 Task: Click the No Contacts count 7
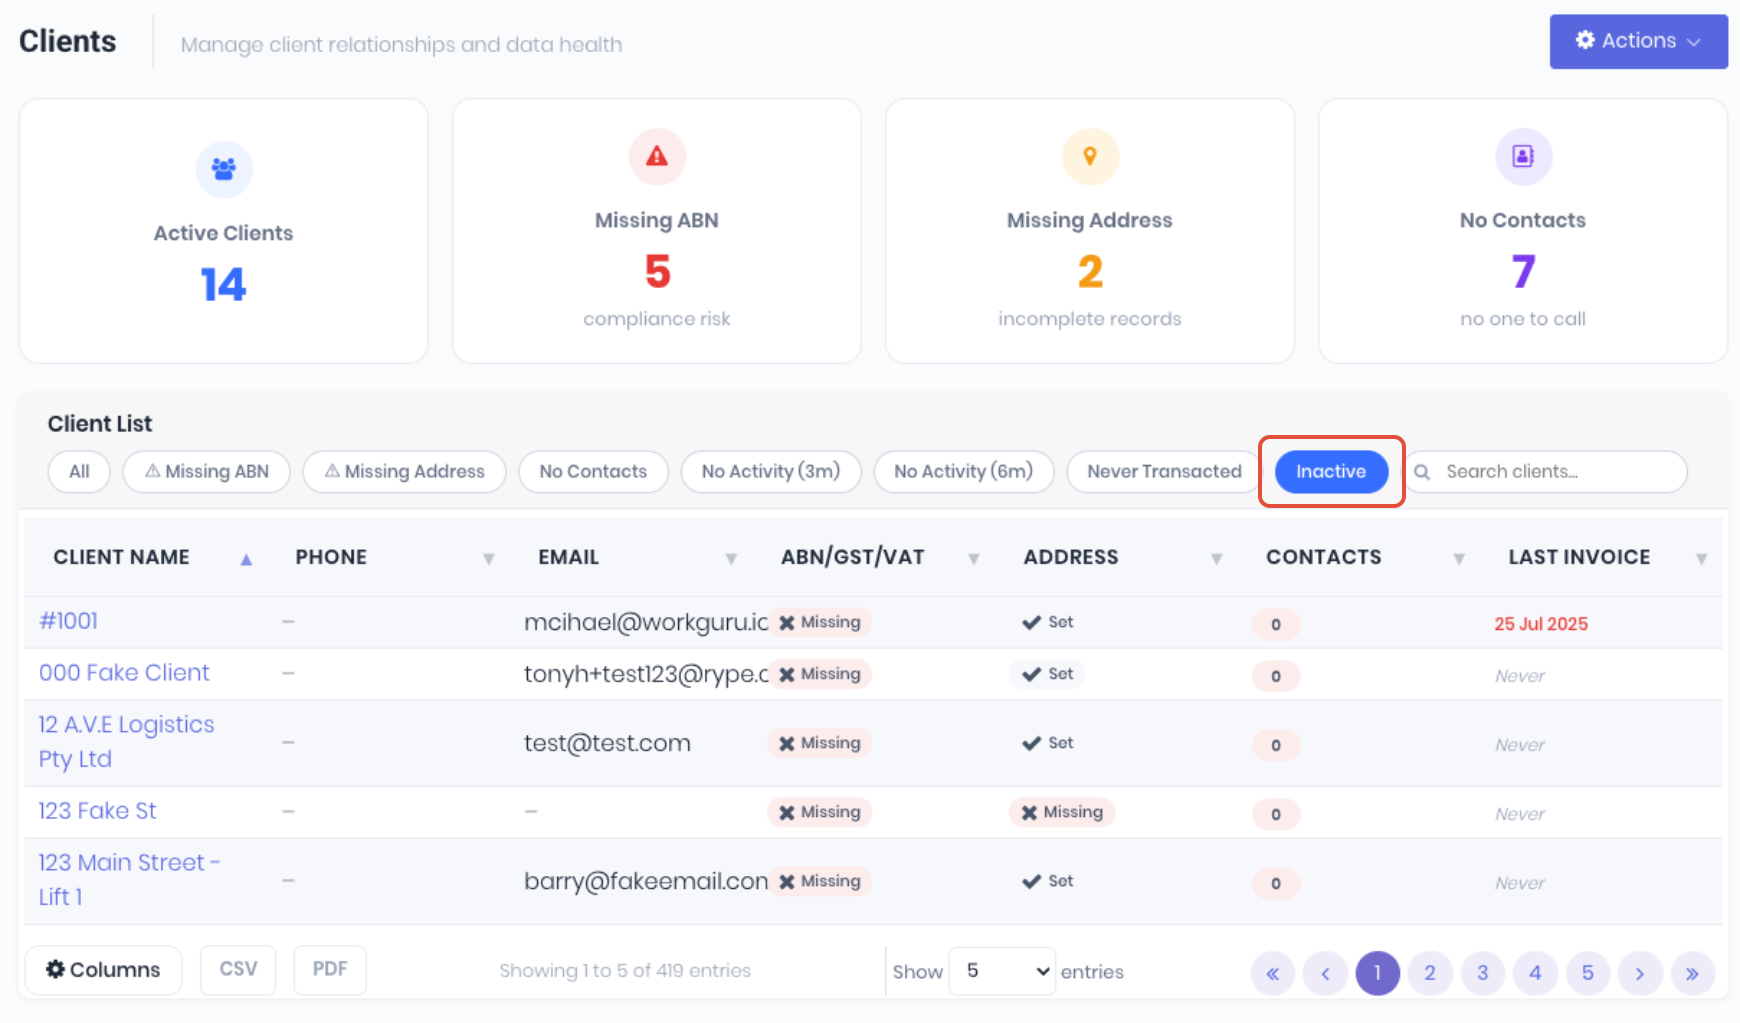point(1523,272)
